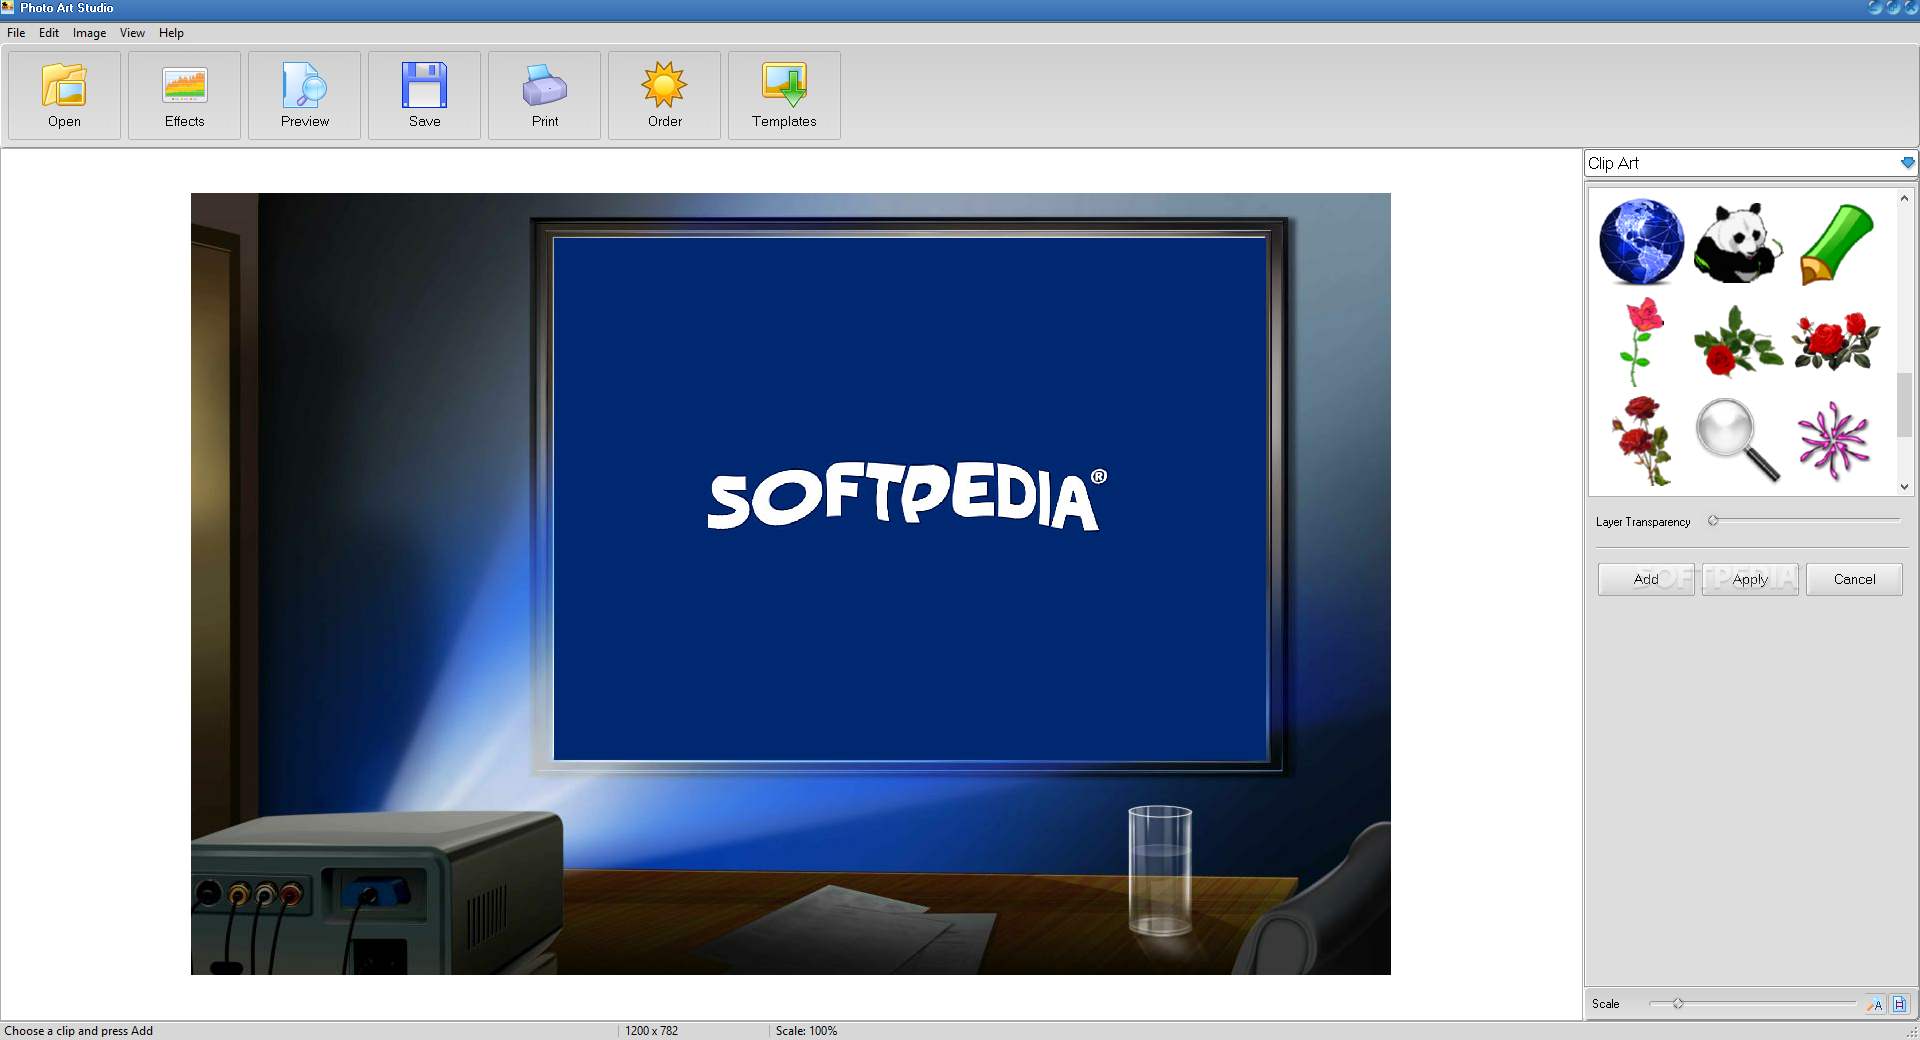The width and height of the screenshot is (1920, 1040).
Task: Select the magnifying glass clip art
Action: pyautogui.click(x=1738, y=440)
